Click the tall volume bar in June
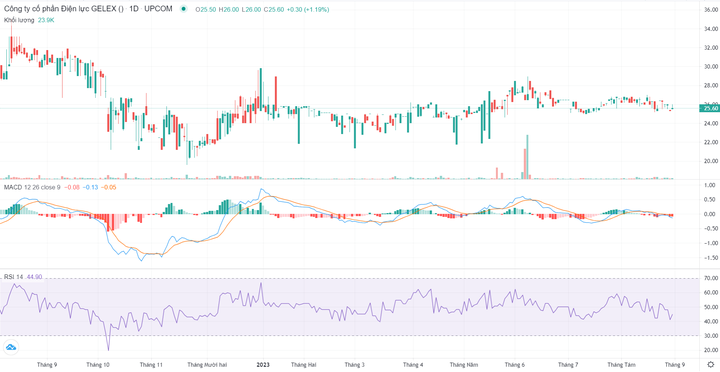This screenshot has width=720, height=372. [527, 157]
